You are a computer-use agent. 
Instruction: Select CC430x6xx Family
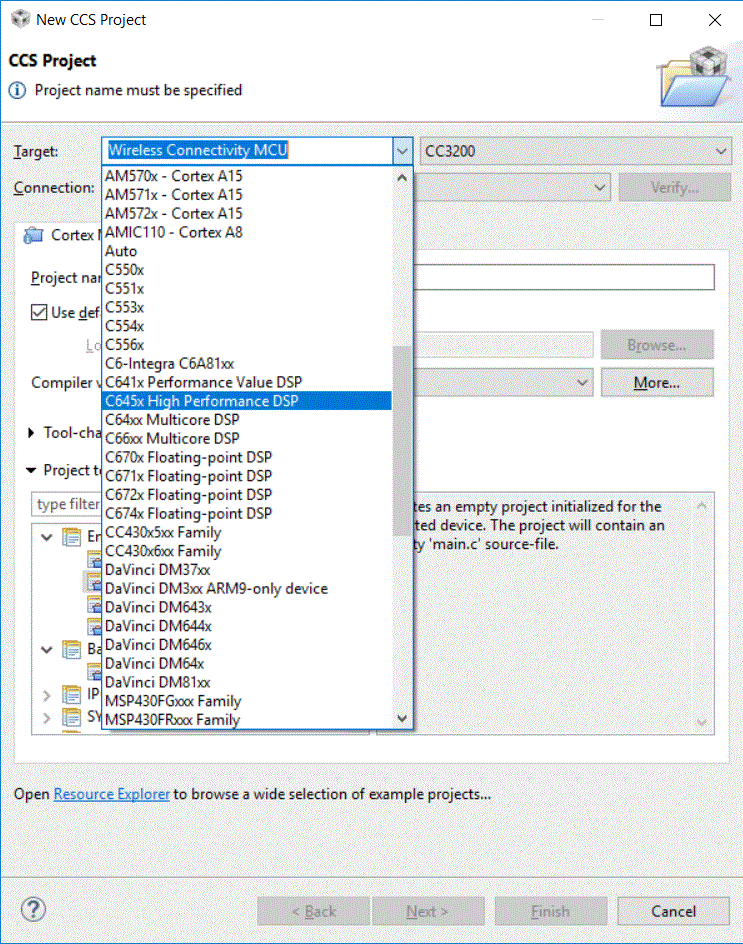pos(247,551)
